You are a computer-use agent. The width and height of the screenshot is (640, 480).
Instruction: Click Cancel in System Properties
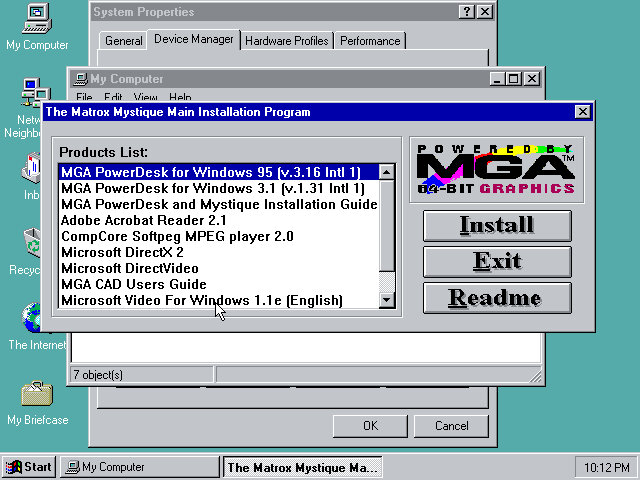click(x=451, y=426)
